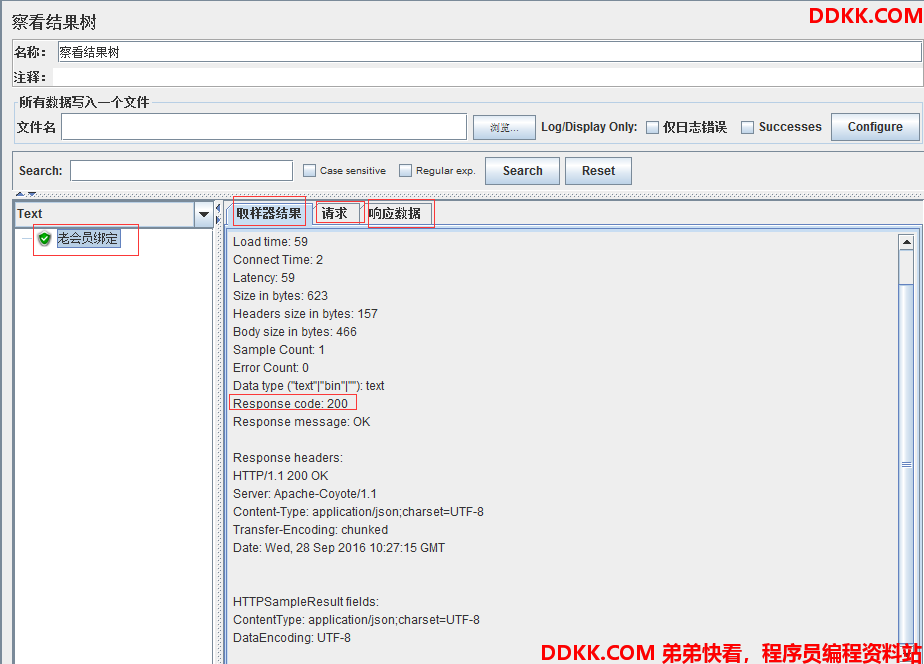
Task: Click the Reset button
Action: [x=598, y=171]
